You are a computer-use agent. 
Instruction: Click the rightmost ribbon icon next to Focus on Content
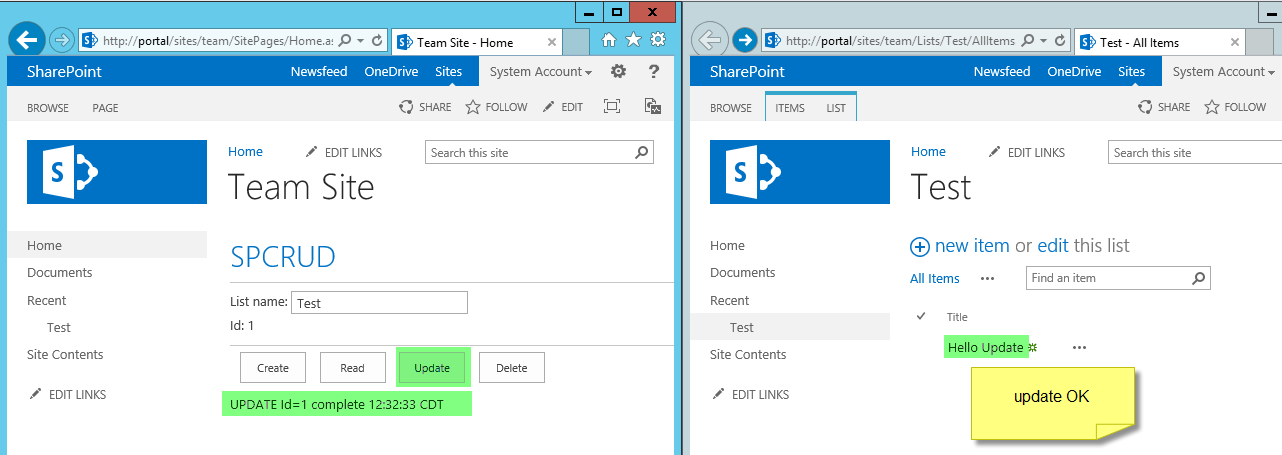[x=652, y=106]
